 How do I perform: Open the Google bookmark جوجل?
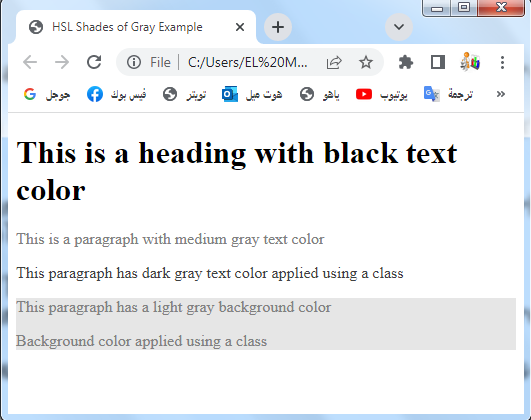pos(47,94)
